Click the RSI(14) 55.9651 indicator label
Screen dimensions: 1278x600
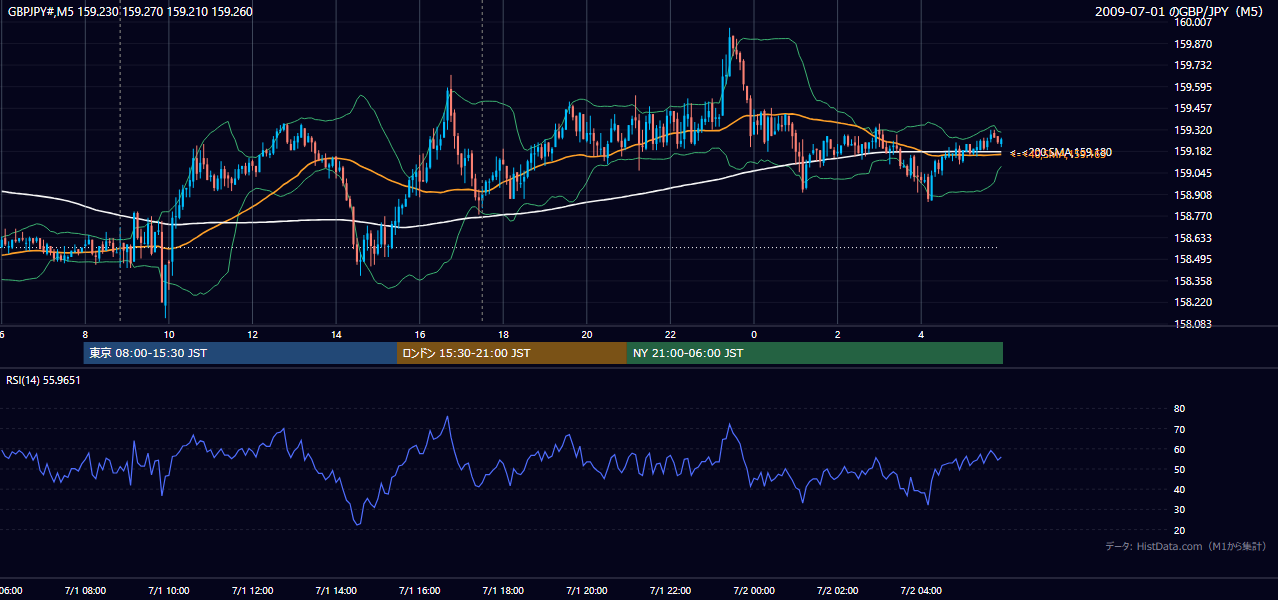(x=44, y=380)
